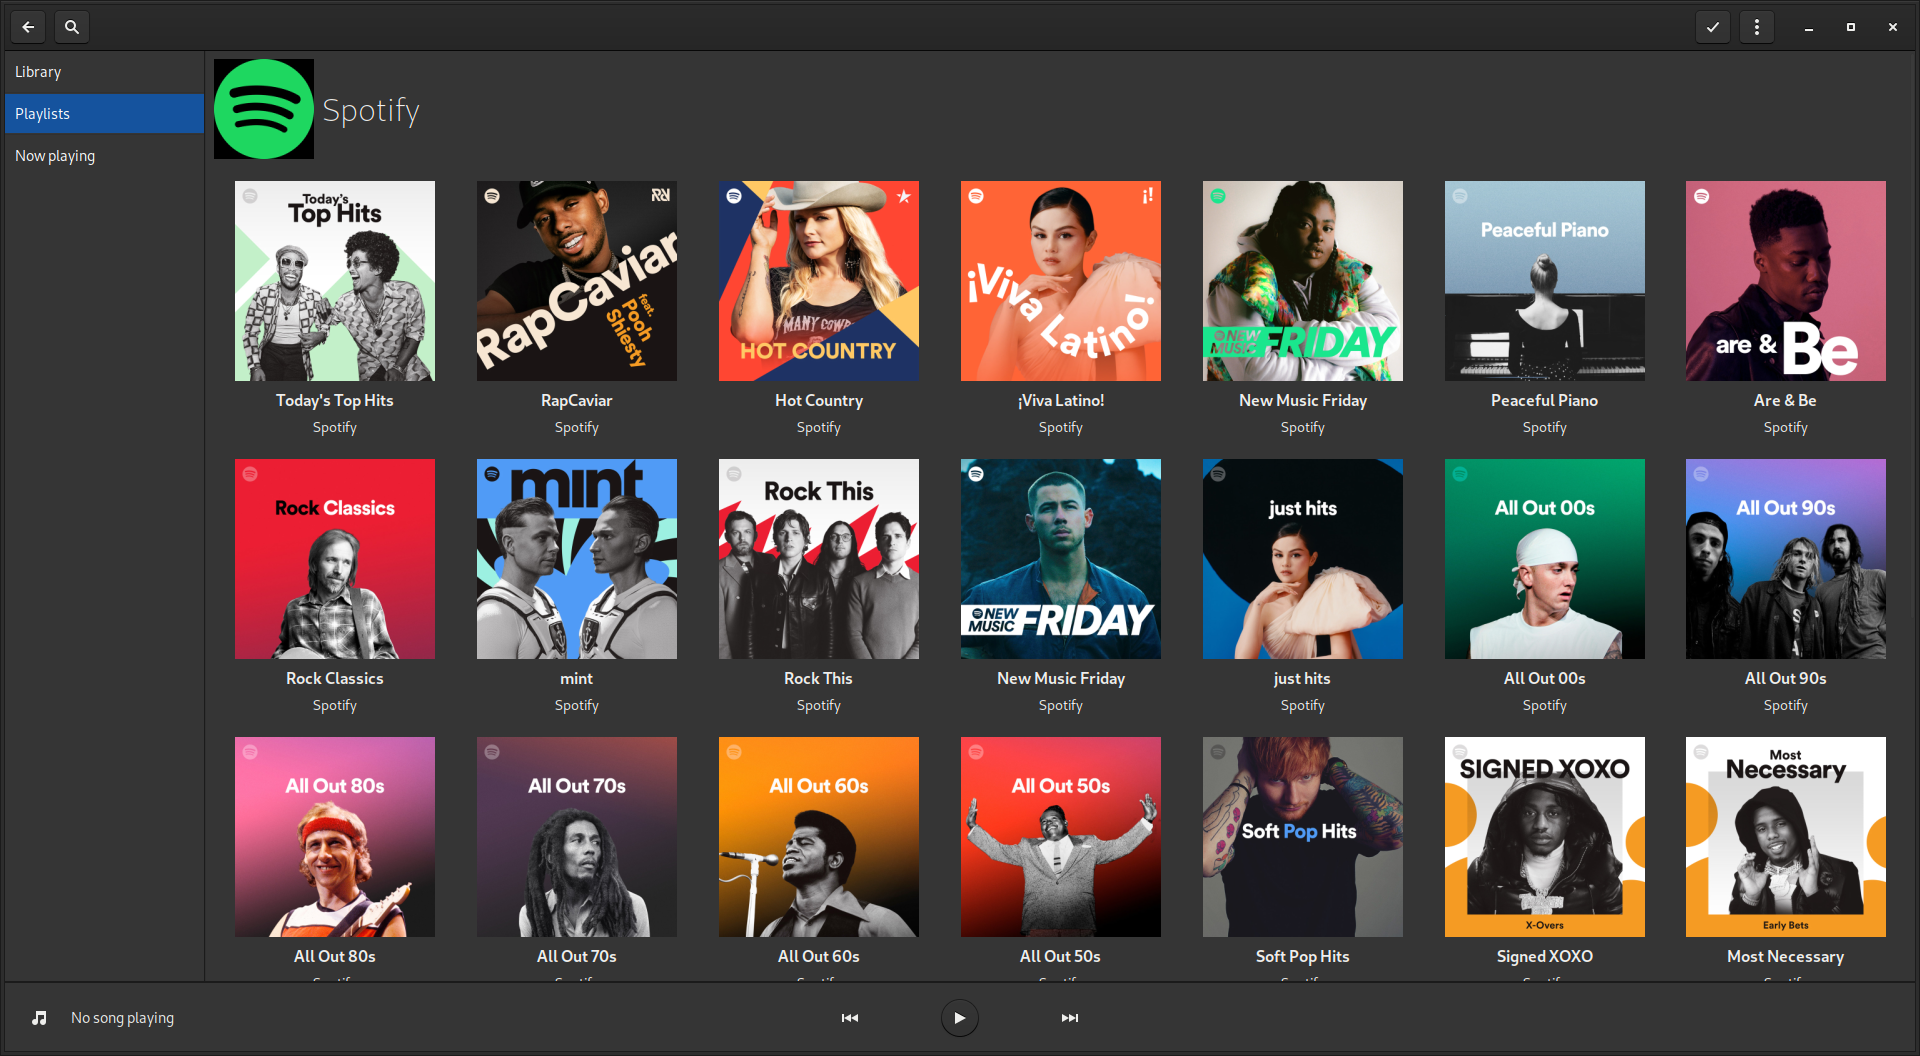Open the Peaceful Piano playlist cover
Screen dimensions: 1920x1056
click(1545, 281)
